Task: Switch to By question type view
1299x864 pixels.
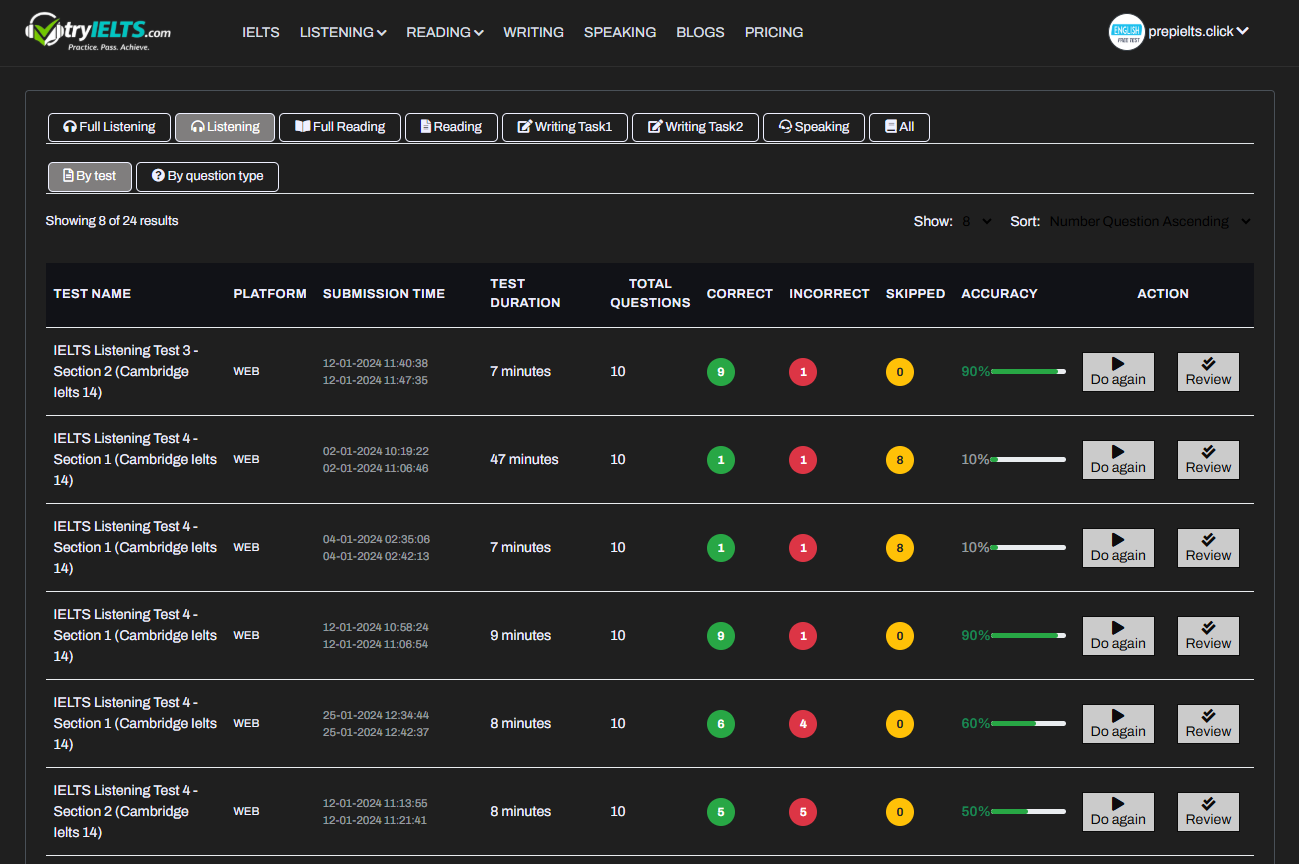Action: 207,176
